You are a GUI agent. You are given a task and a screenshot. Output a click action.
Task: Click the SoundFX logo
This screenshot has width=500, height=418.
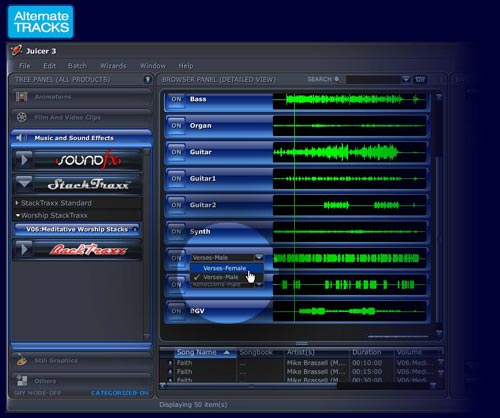pyautogui.click(x=88, y=160)
